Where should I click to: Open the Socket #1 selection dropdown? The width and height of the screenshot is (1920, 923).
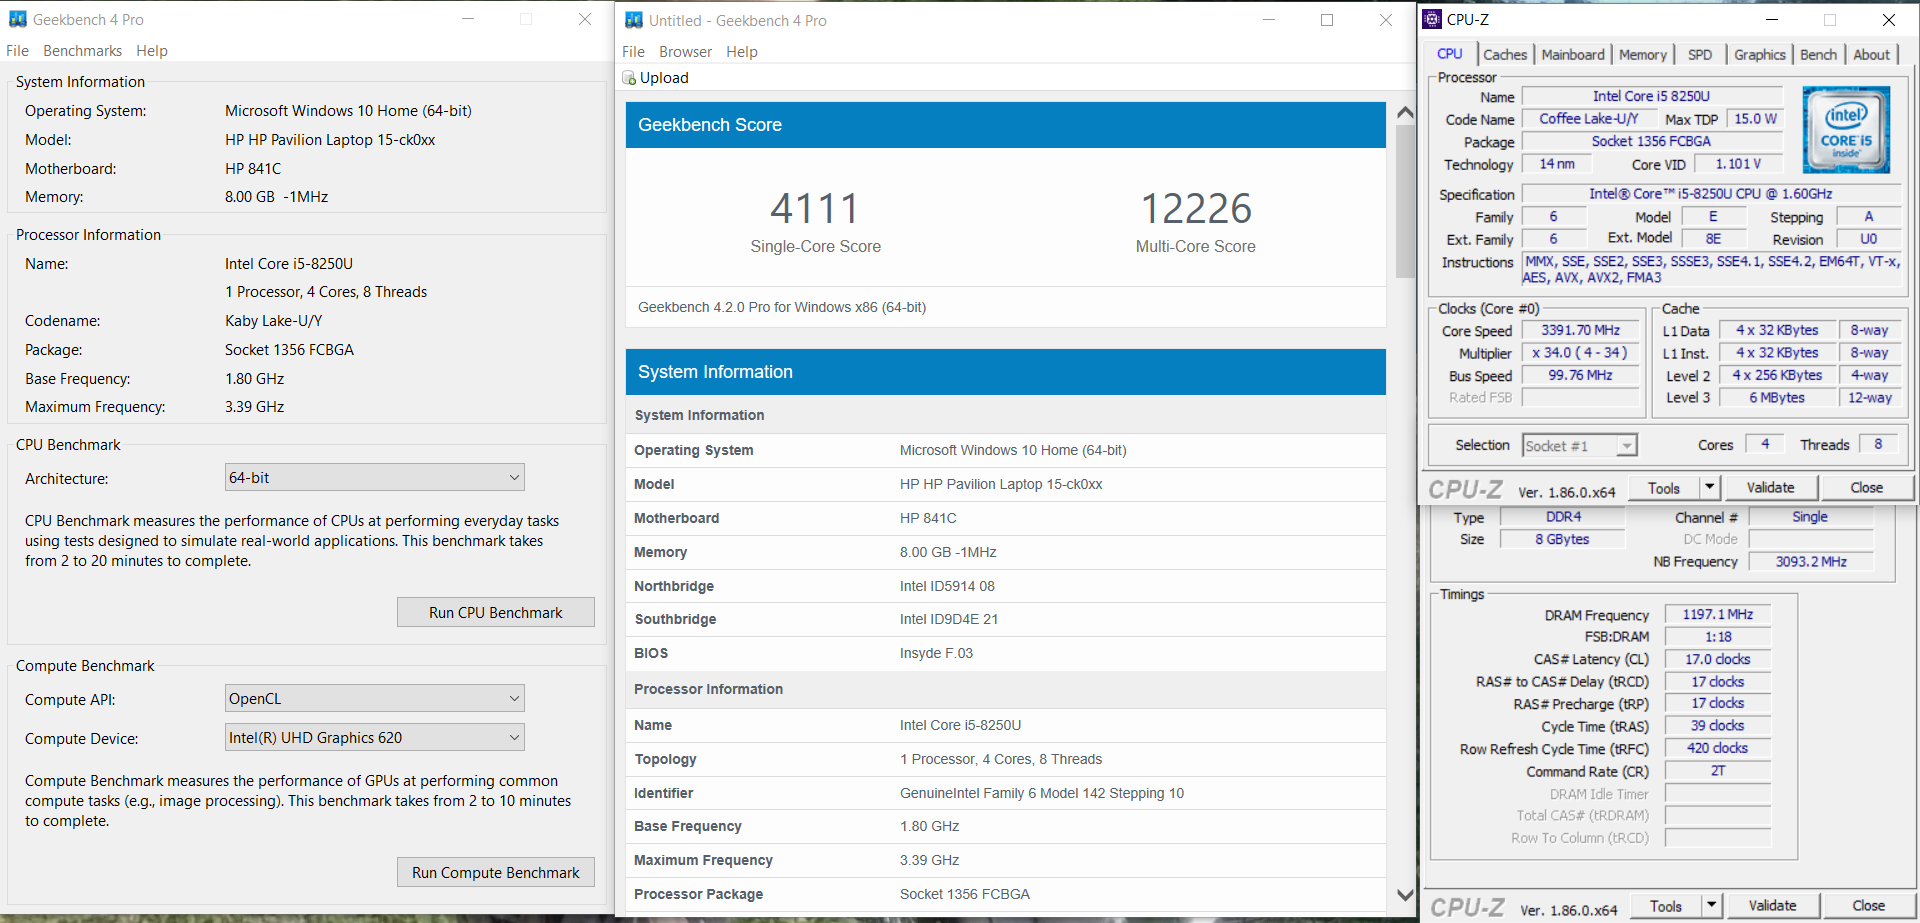click(1580, 446)
